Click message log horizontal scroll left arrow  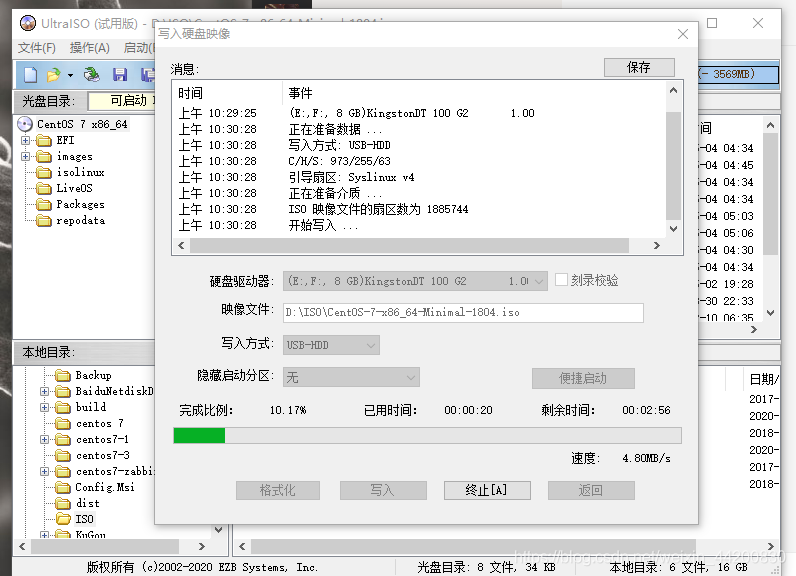tap(181, 246)
